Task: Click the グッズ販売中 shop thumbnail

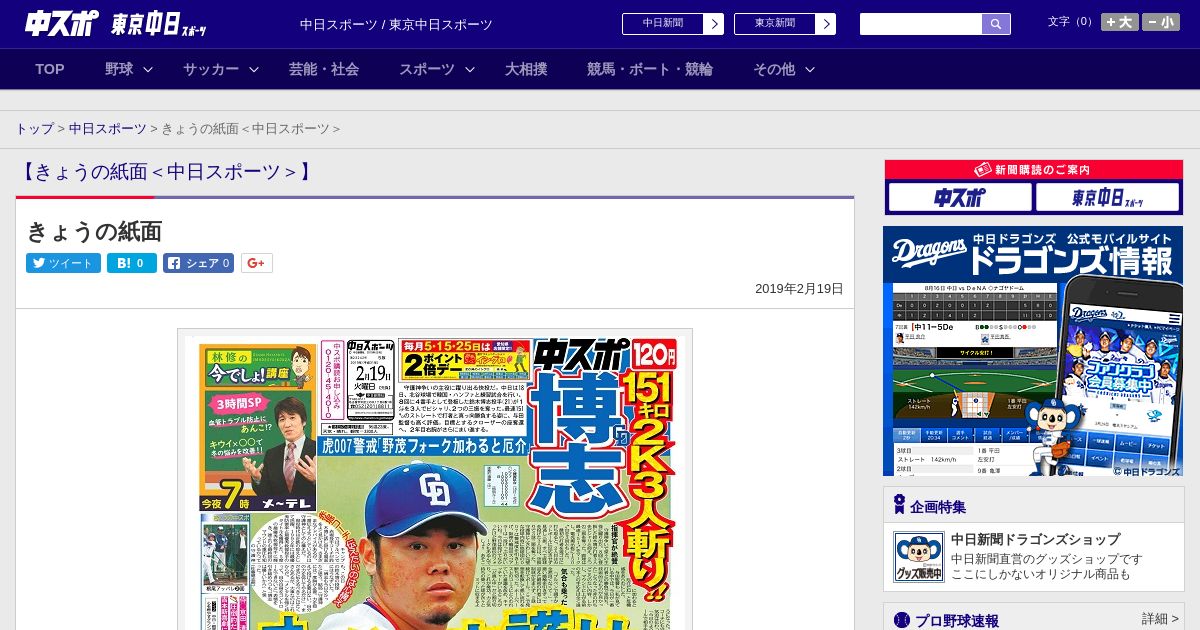Action: [918, 557]
